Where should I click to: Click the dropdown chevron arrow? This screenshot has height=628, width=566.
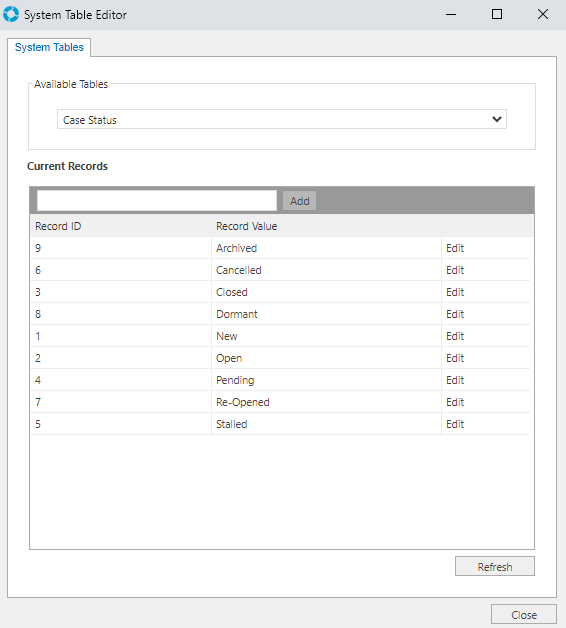497,119
